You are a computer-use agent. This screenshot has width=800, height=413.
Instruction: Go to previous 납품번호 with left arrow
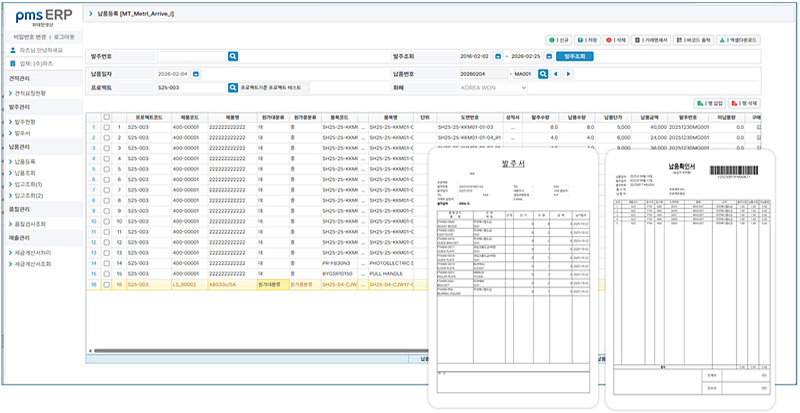click(x=556, y=74)
